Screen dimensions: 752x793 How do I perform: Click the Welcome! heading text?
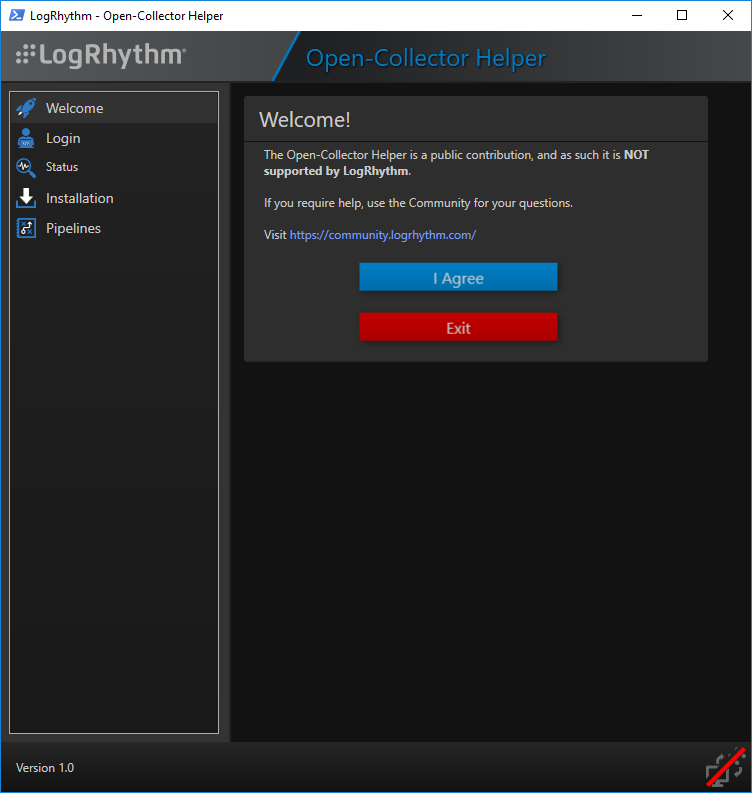[x=304, y=120]
